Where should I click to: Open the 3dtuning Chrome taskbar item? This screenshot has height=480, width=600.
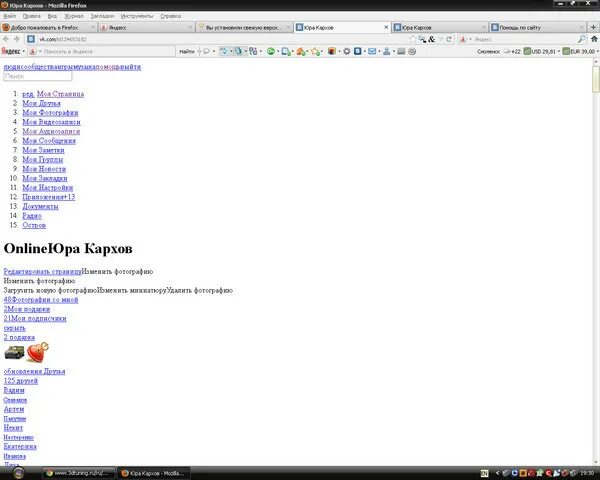78,473
